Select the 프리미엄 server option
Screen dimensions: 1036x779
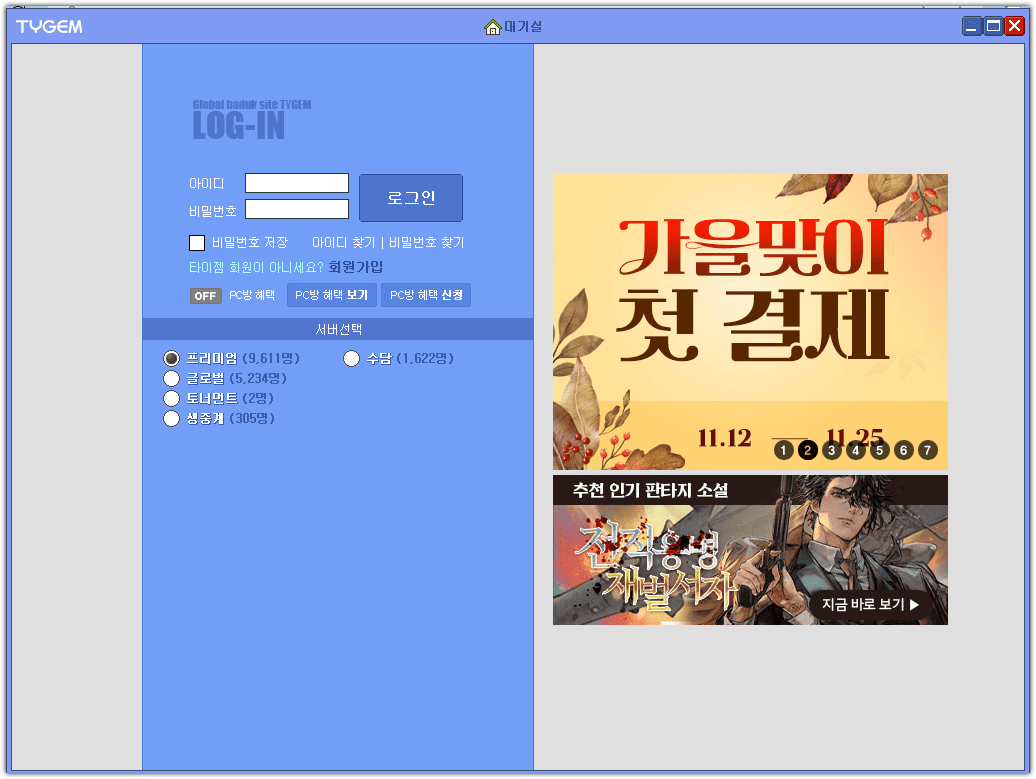pos(171,358)
